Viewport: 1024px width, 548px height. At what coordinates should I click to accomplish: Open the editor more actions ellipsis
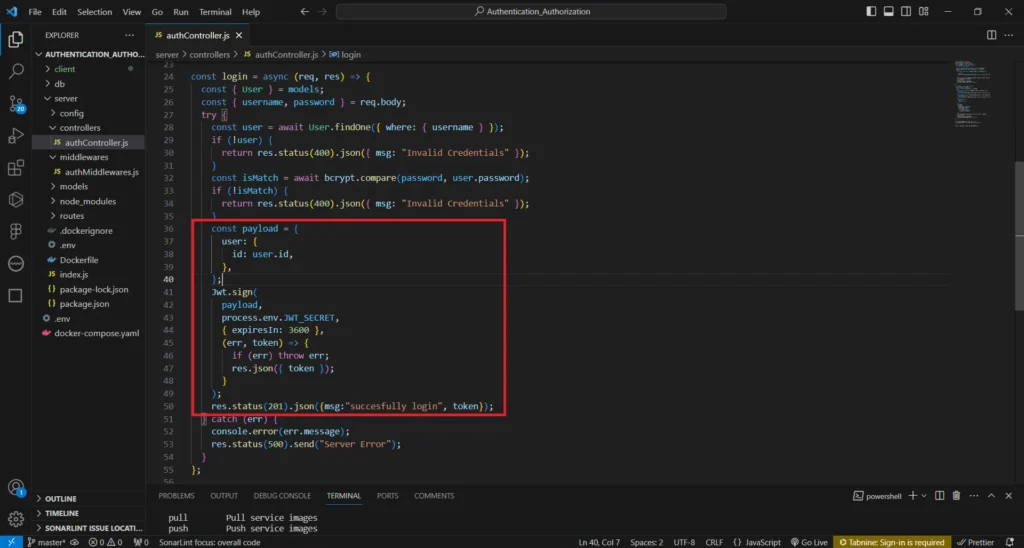pos(1010,35)
